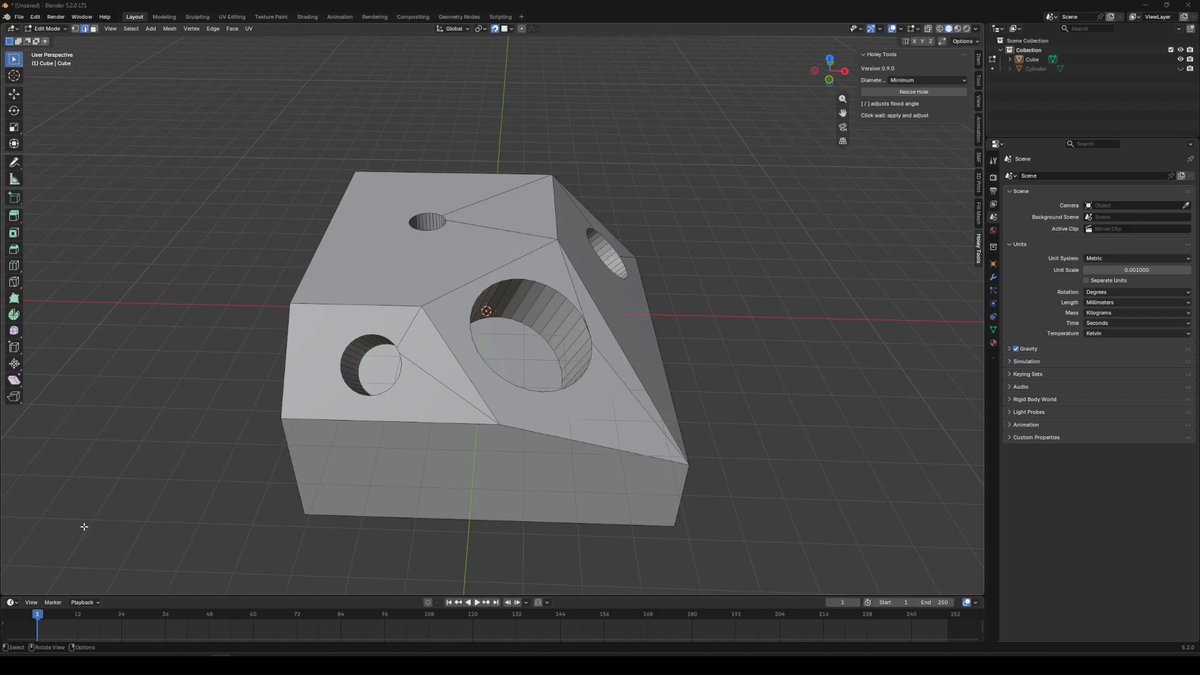Switch to solid viewport shading
Viewport: 1200px width, 675px height.
[x=949, y=28]
